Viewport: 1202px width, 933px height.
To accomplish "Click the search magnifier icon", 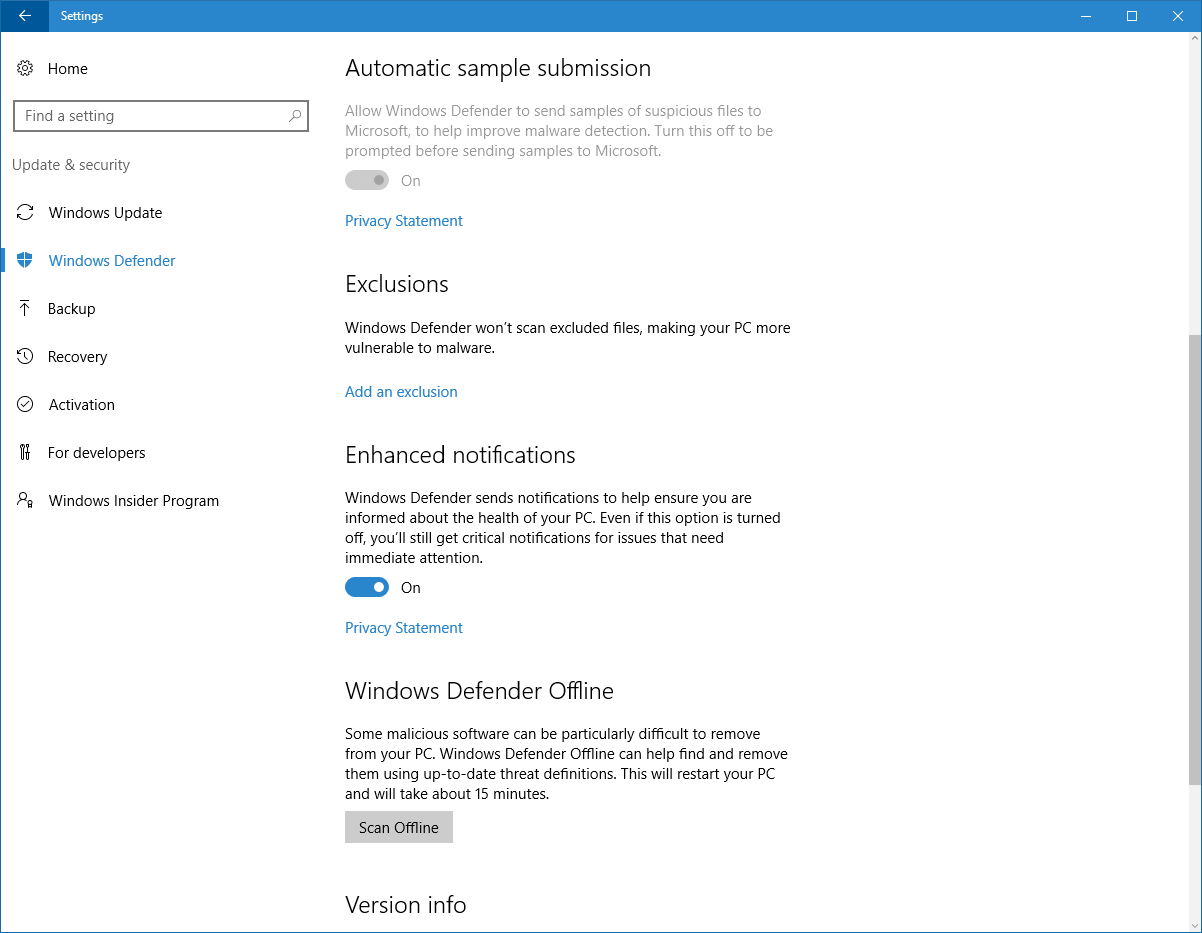I will coord(295,116).
